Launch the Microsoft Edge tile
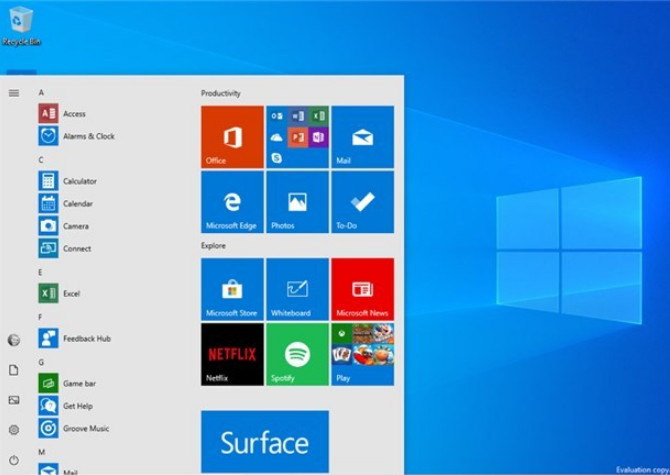This screenshot has width=670, height=475. (232, 202)
